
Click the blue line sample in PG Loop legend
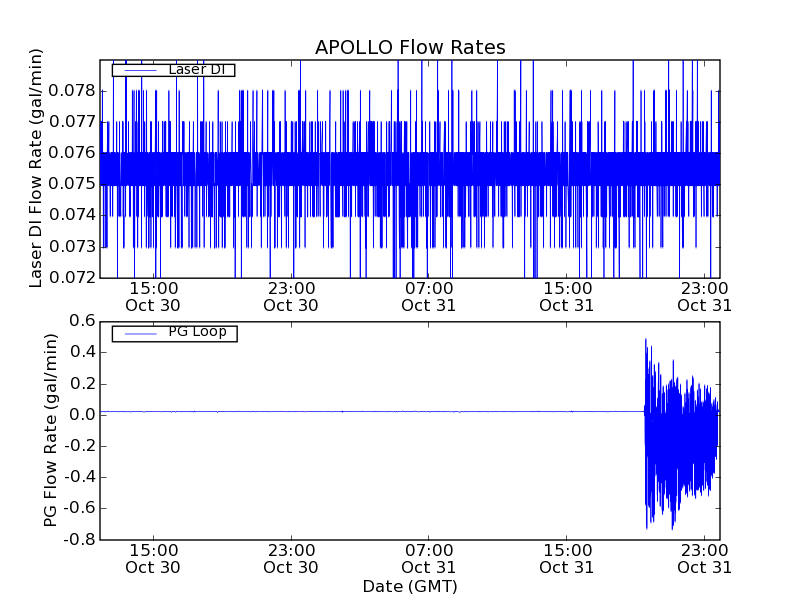[x=140, y=334]
